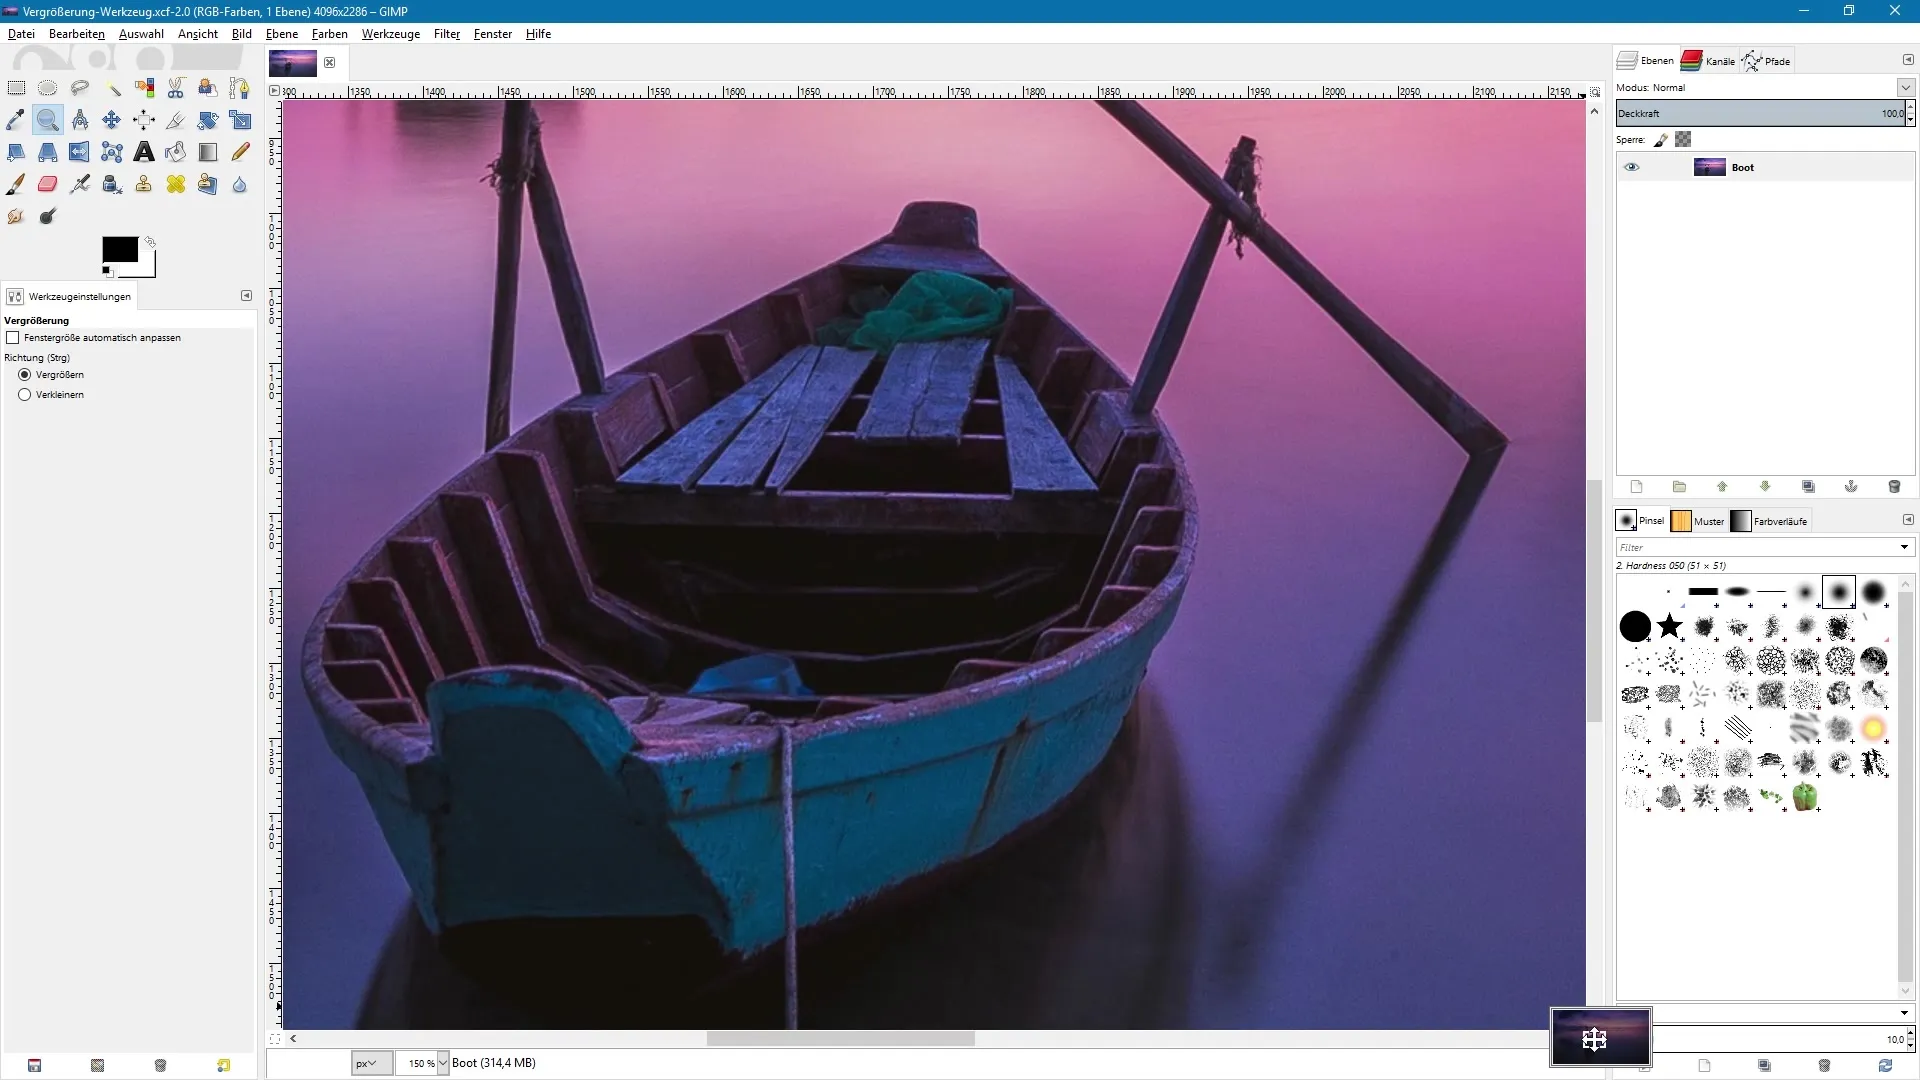Increase the Deckkraft stepper value

tap(1910, 108)
